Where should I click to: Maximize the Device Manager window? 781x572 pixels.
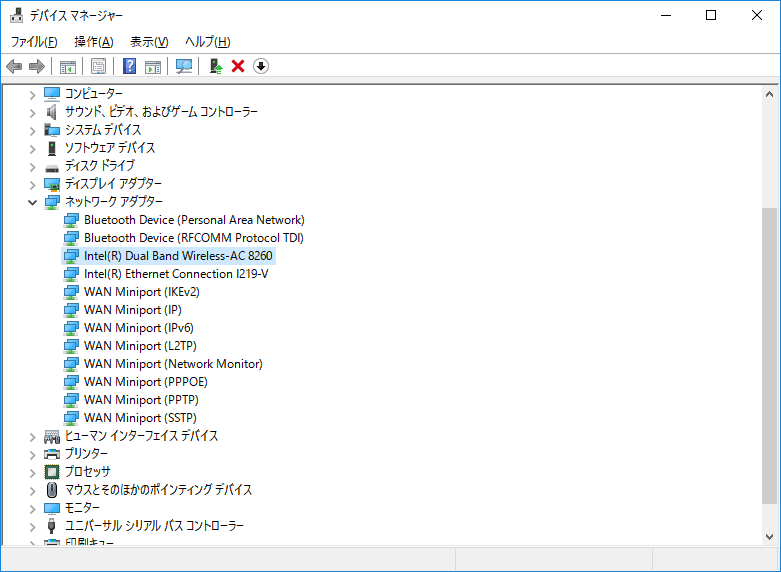point(711,15)
